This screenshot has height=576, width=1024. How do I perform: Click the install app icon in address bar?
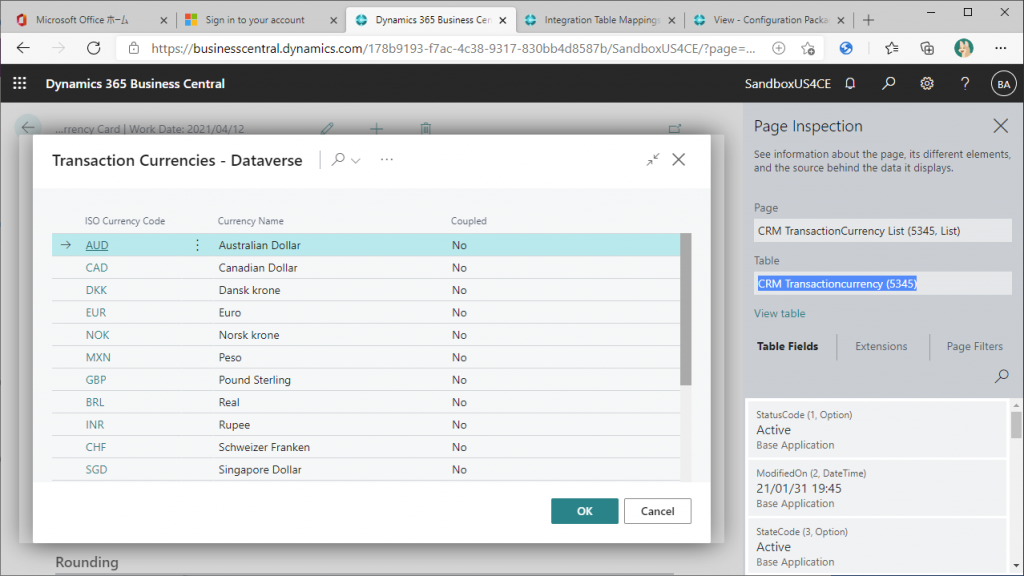778,48
